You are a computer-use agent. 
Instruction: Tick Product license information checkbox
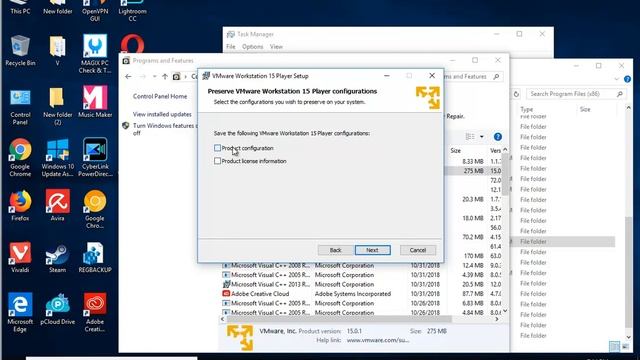tap(218, 161)
